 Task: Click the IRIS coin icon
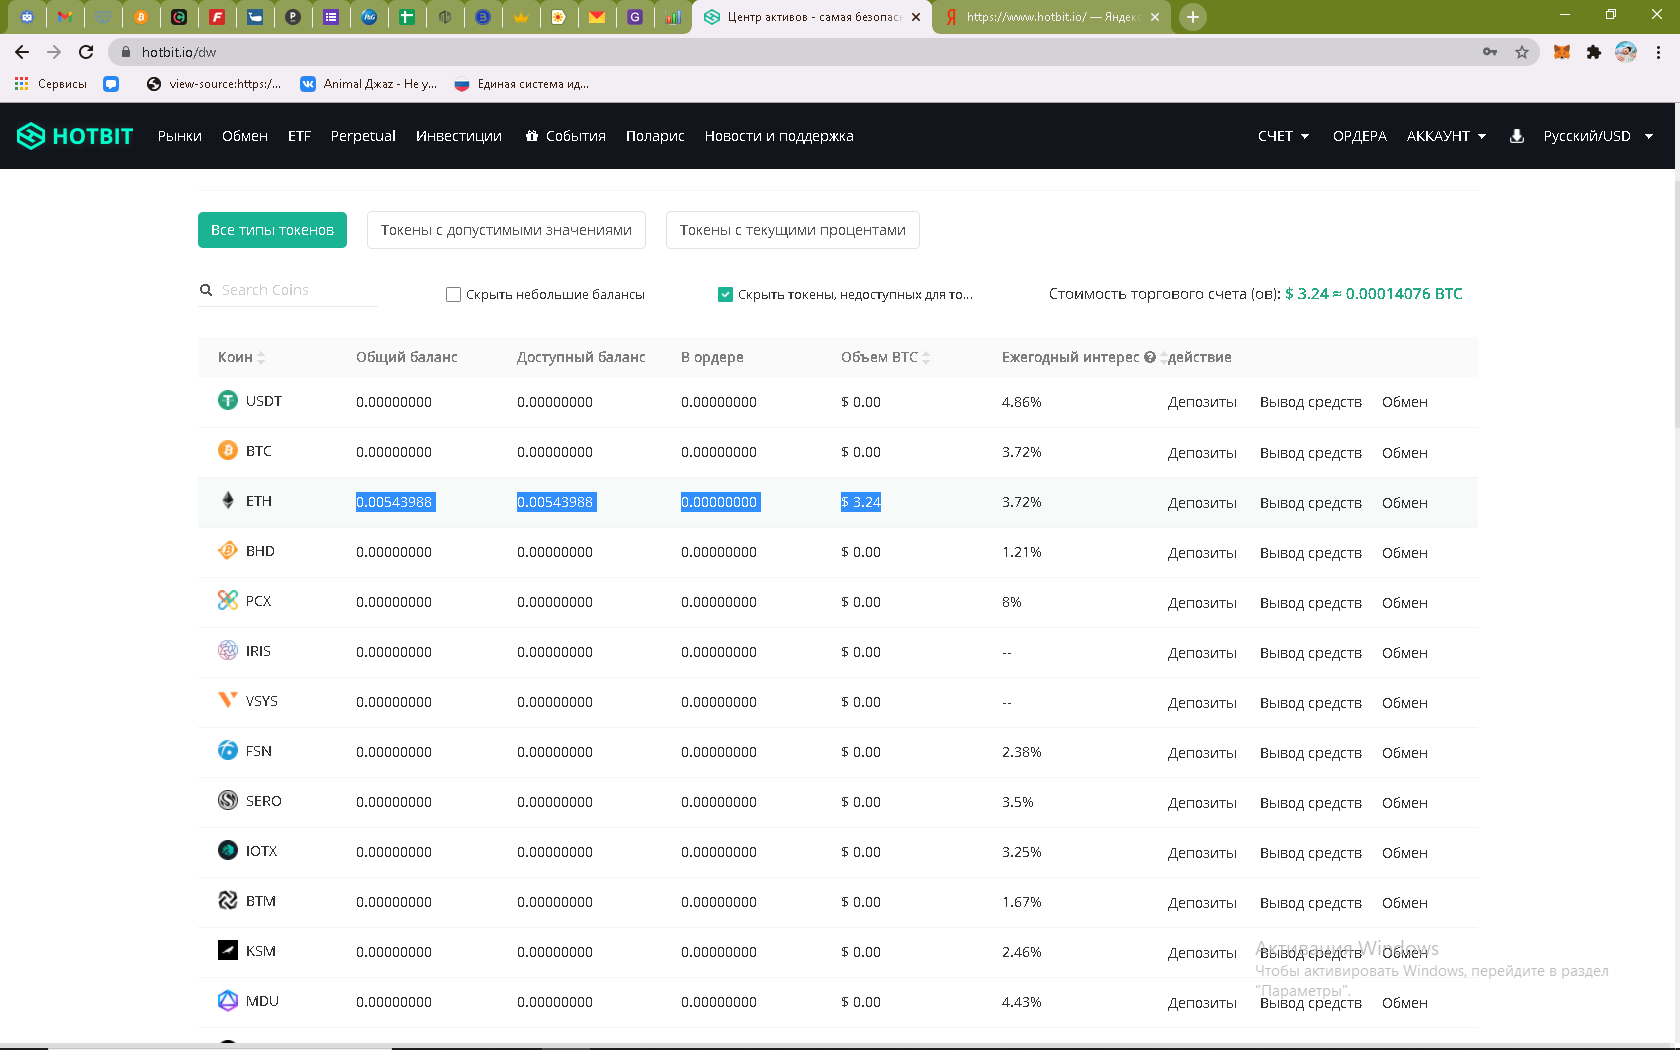pos(228,651)
